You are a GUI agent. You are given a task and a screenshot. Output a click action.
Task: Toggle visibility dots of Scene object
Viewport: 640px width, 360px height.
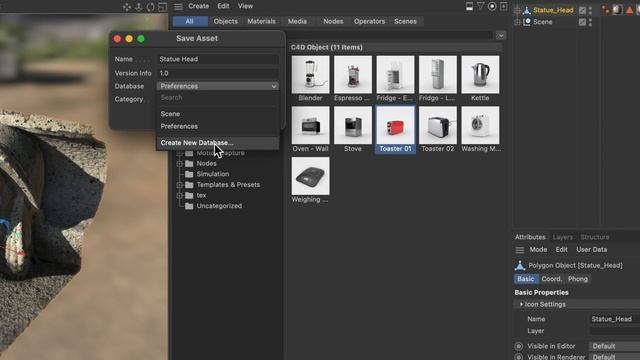coord(590,22)
